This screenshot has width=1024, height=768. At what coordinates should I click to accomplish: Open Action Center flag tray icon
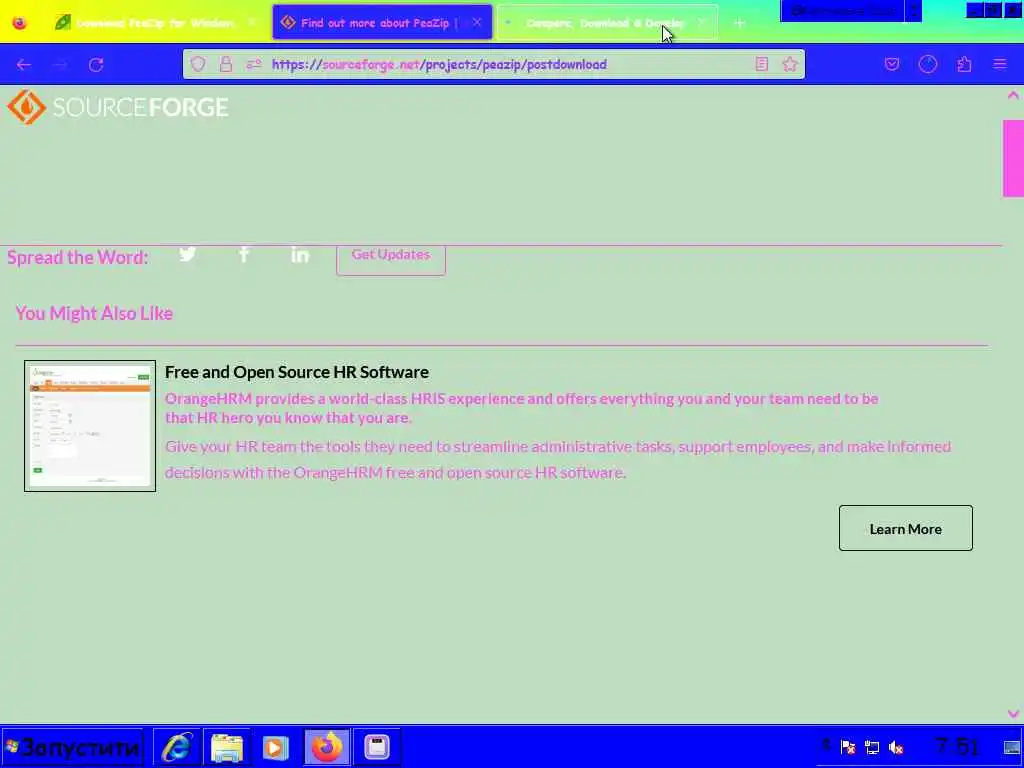pos(848,747)
